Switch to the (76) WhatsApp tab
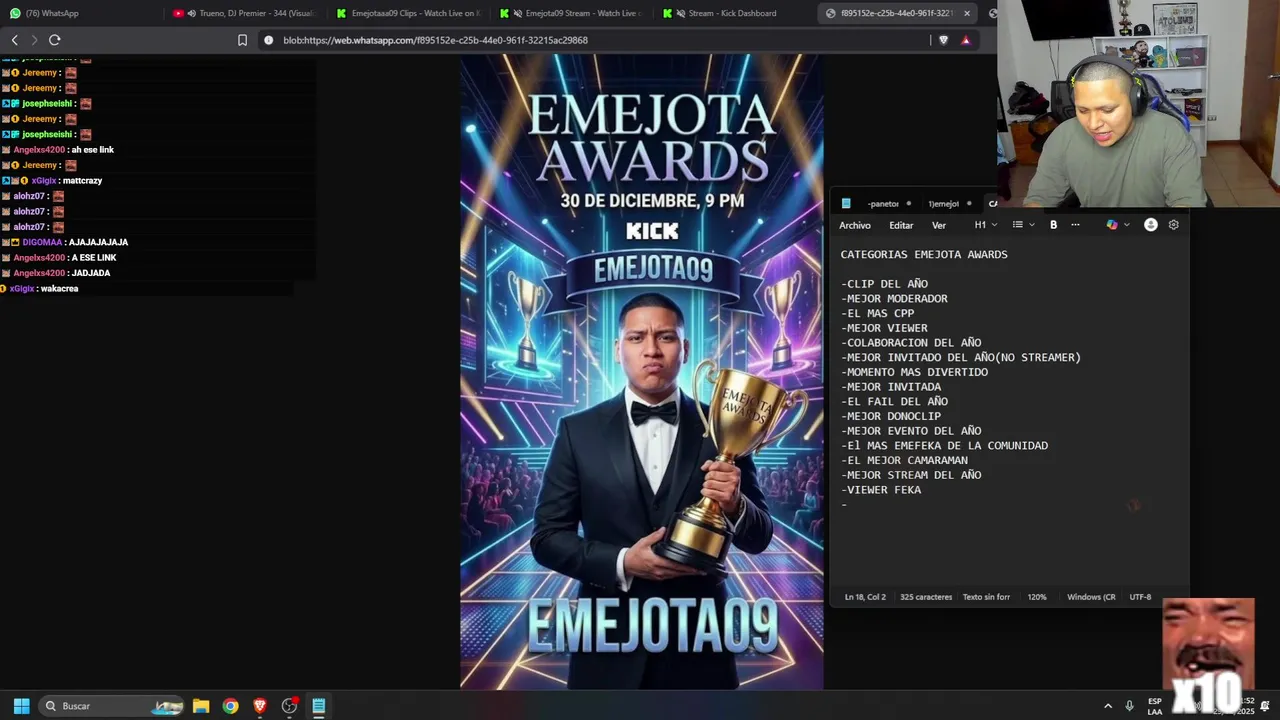 point(82,13)
